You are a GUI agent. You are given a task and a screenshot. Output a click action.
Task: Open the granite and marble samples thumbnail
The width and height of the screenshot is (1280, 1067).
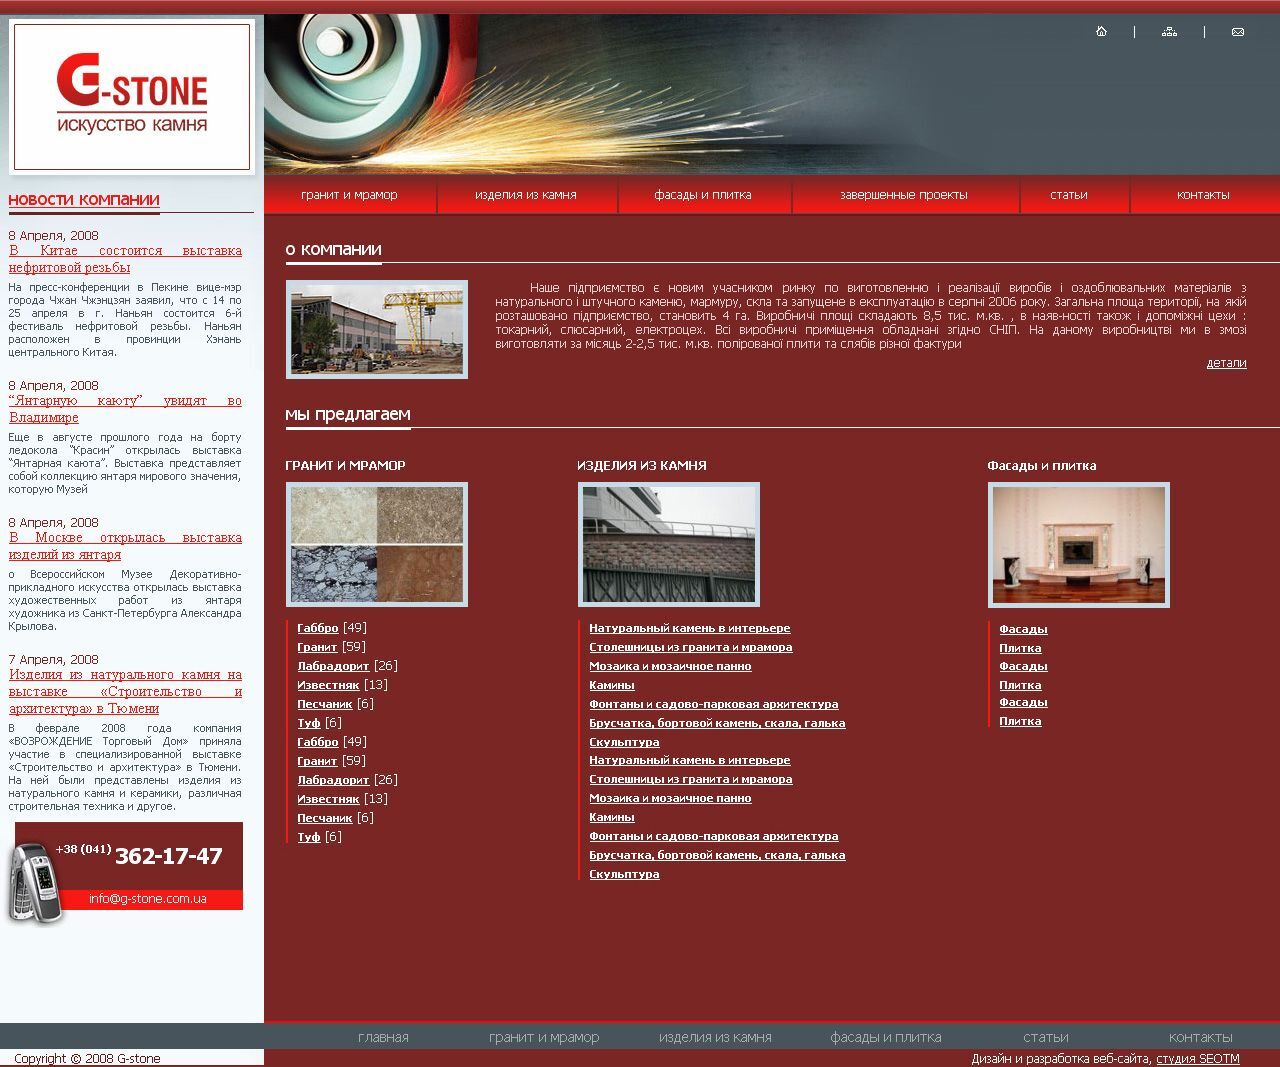(x=377, y=544)
